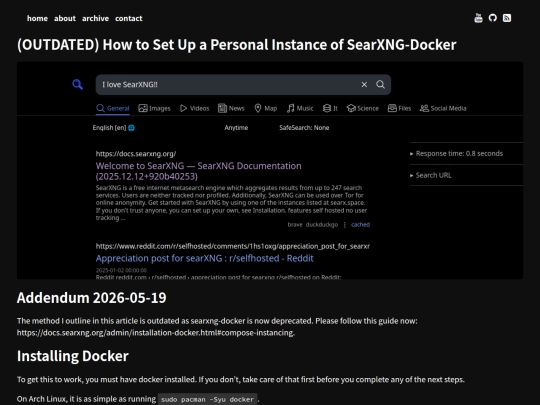Click the https://docs.searxng.org/ result URL
This screenshot has height=405, width=540.
[136, 154]
